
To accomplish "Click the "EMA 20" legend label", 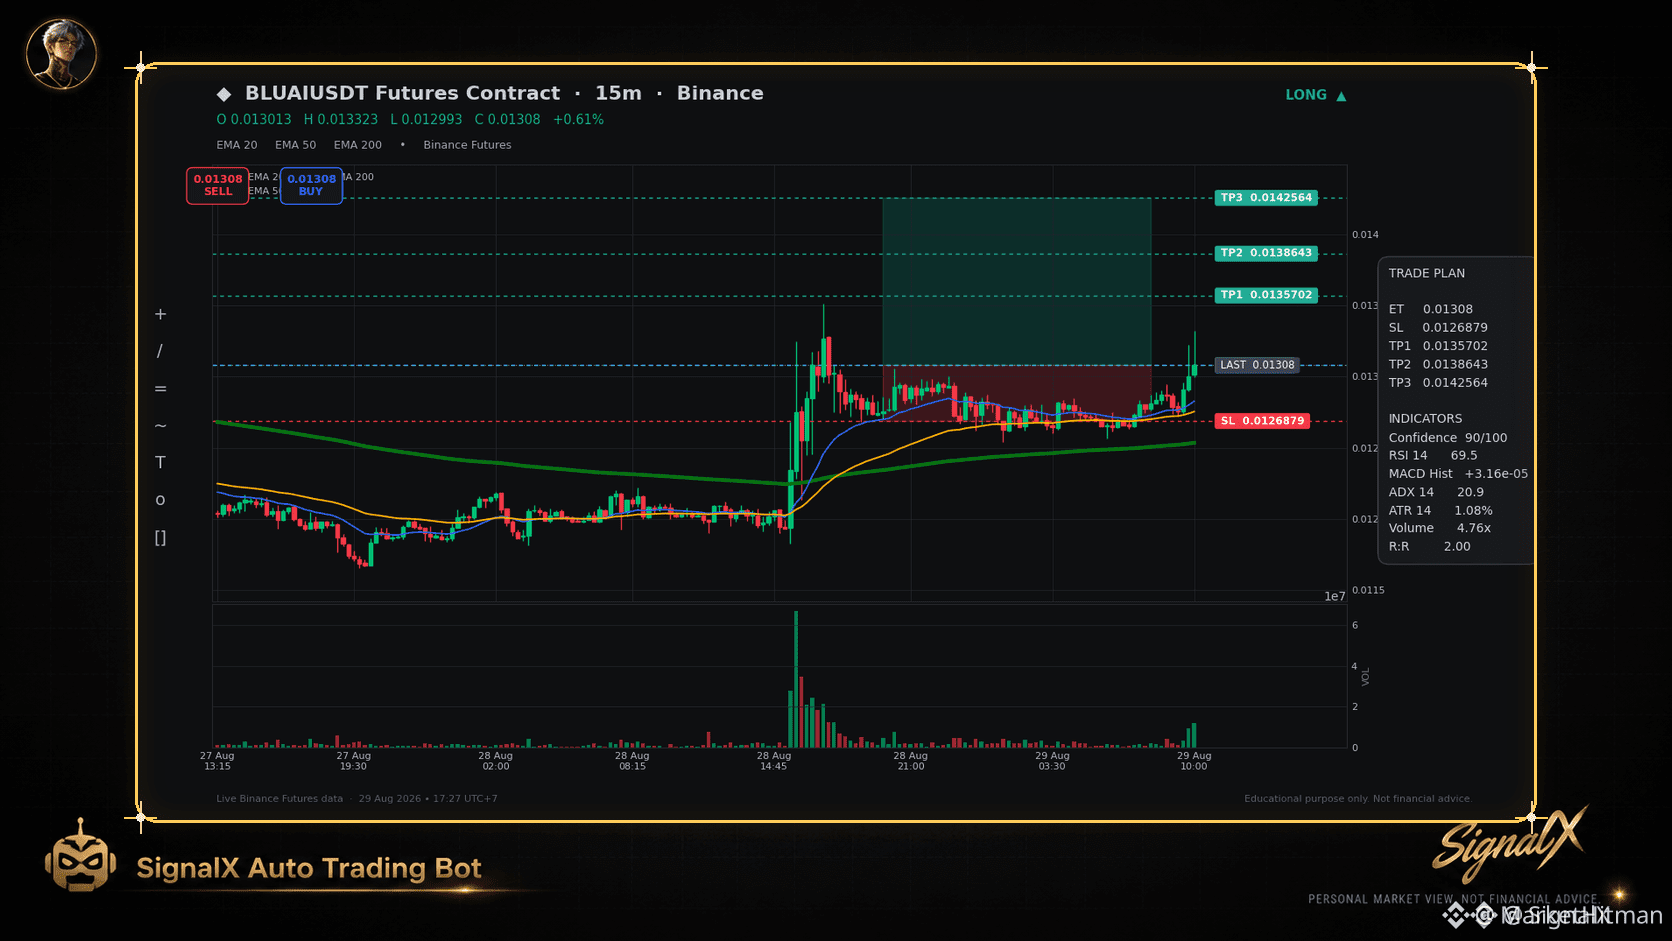I will (x=237, y=145).
